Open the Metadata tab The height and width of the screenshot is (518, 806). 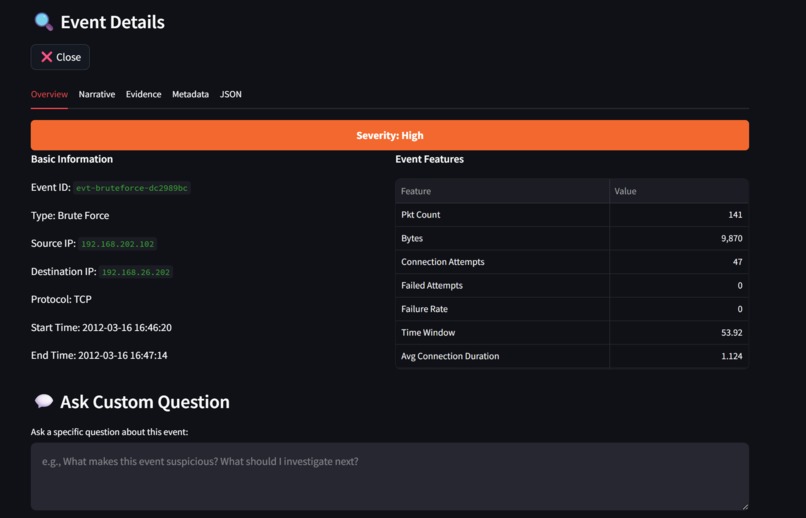[190, 95]
